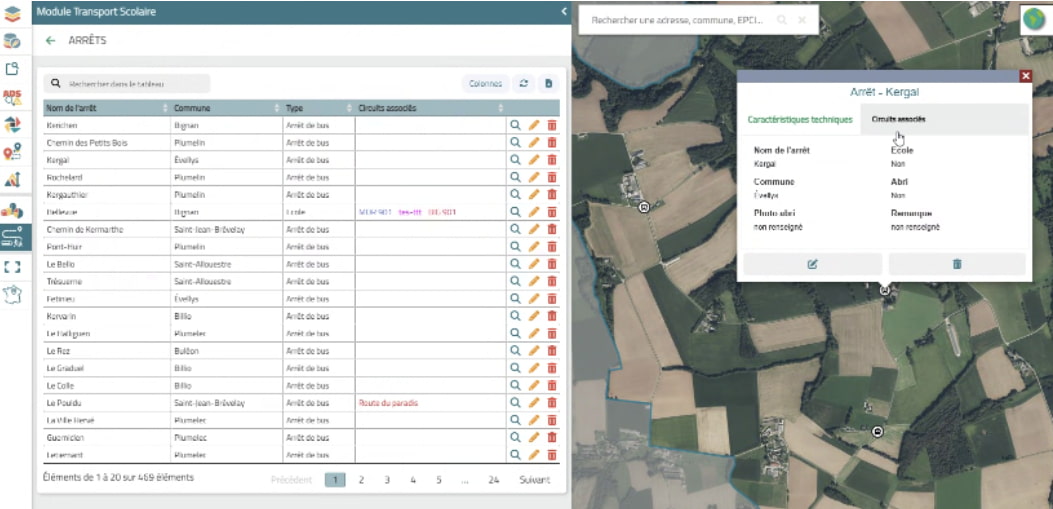Click the layers stack icon in sidebar
The height and width of the screenshot is (509, 1053).
coord(12,13)
